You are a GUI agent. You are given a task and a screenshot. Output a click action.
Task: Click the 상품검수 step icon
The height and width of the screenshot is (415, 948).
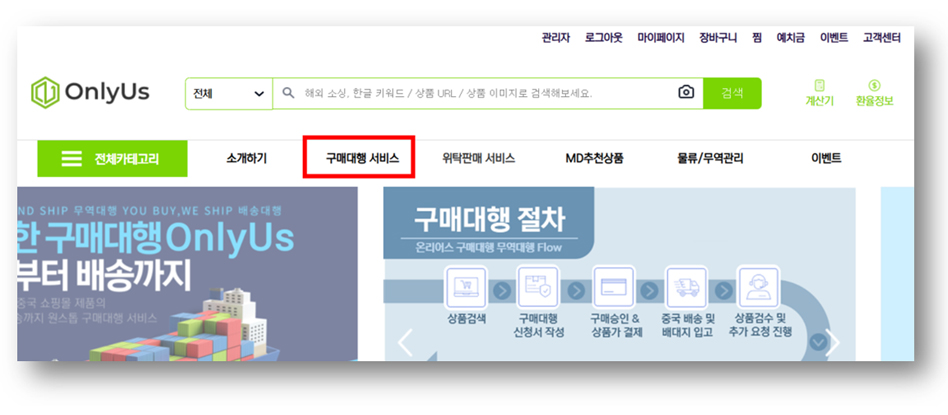click(x=759, y=289)
